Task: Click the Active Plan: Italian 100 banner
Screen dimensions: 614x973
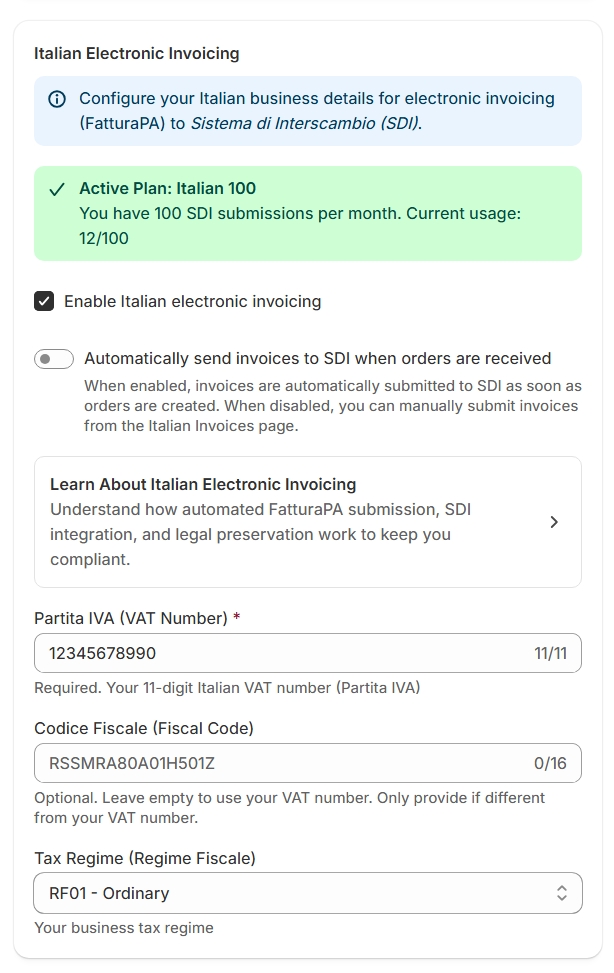Action: point(307,211)
